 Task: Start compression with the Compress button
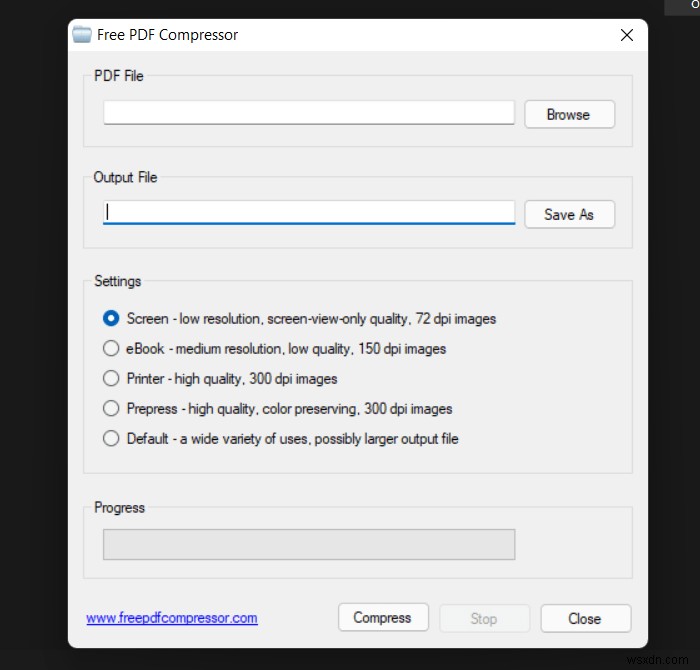[382, 618]
